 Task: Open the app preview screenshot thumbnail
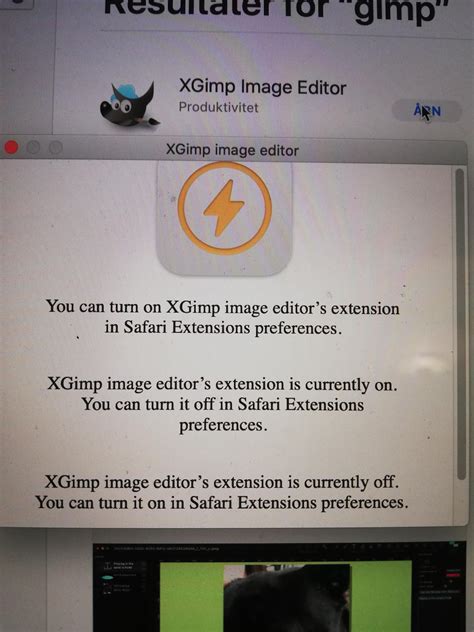279,588
